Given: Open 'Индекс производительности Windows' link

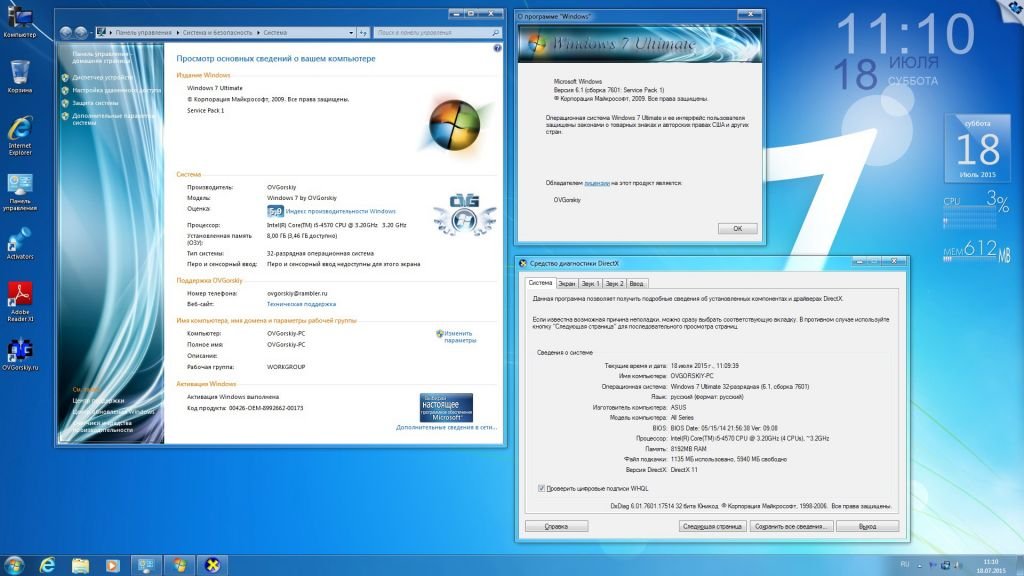Looking at the screenshot, I should pos(340,211).
